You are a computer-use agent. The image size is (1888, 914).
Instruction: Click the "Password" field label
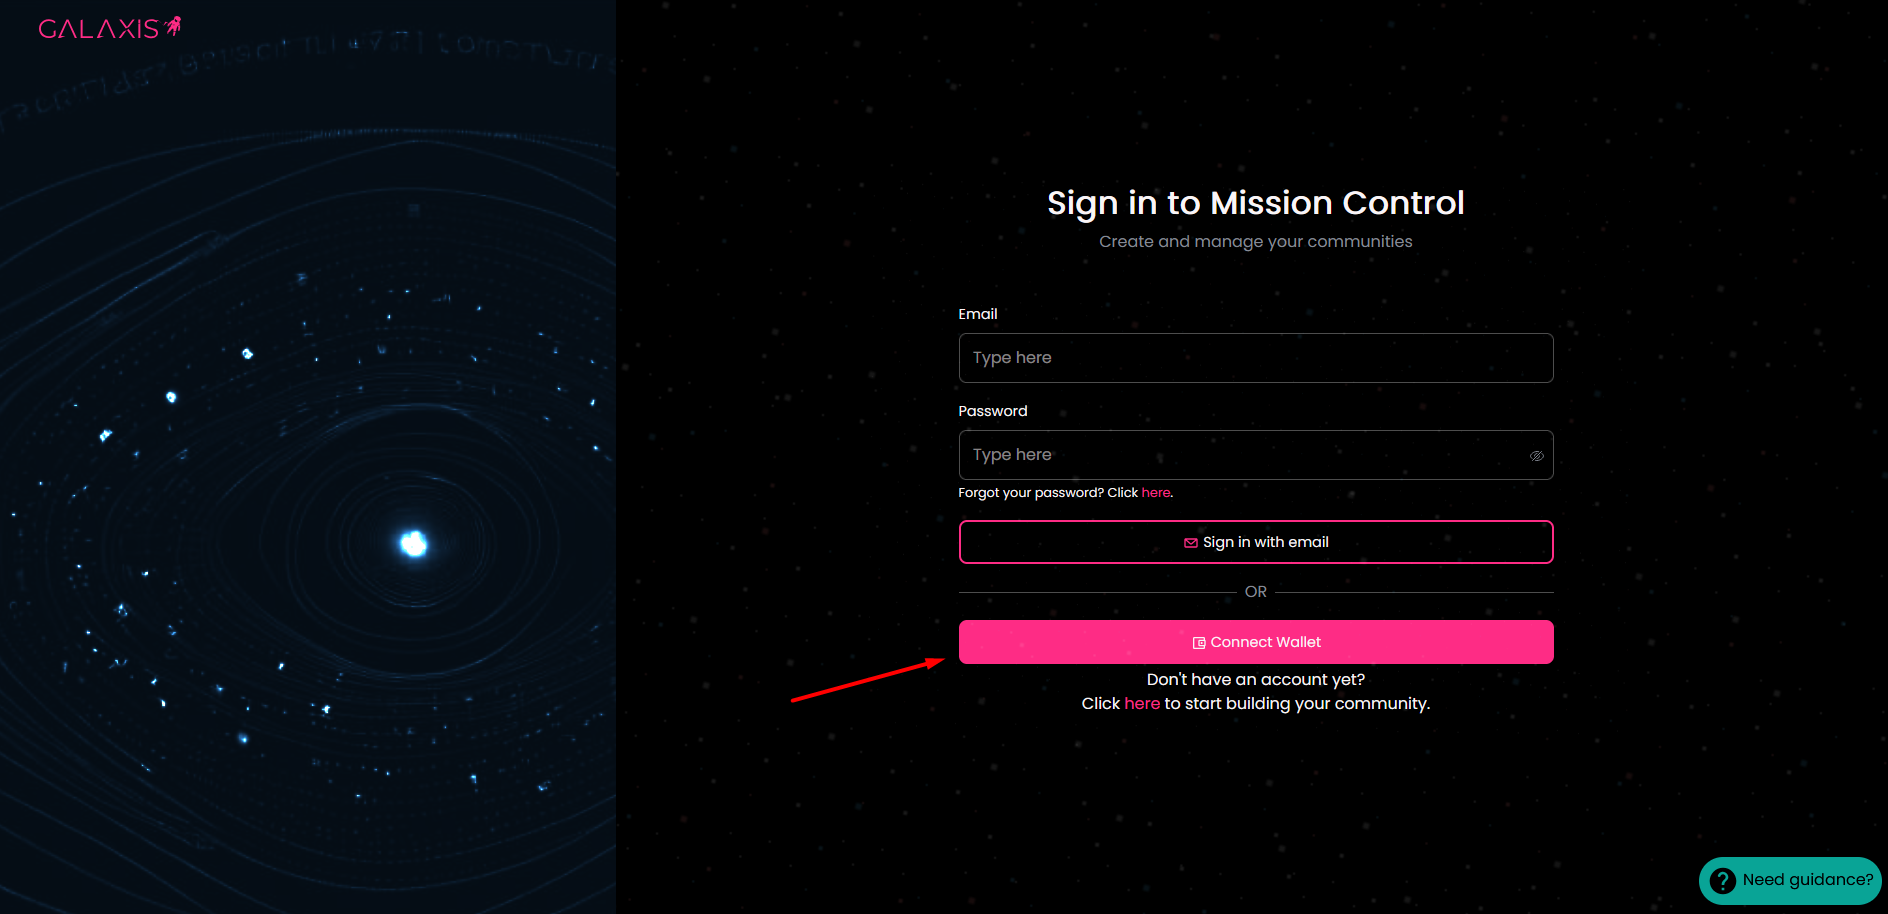click(x=992, y=411)
